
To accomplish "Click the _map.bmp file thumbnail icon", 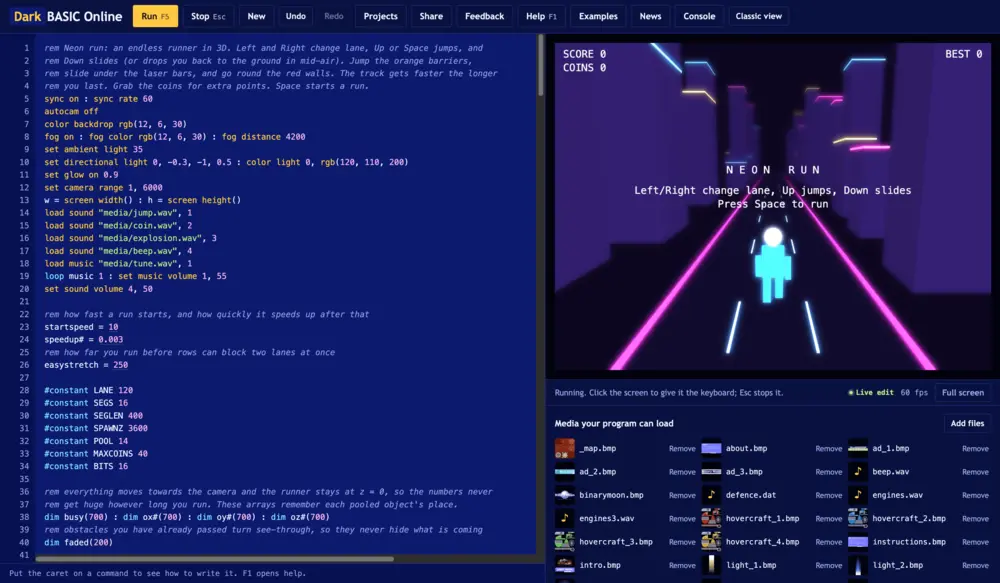I will click(x=564, y=448).
